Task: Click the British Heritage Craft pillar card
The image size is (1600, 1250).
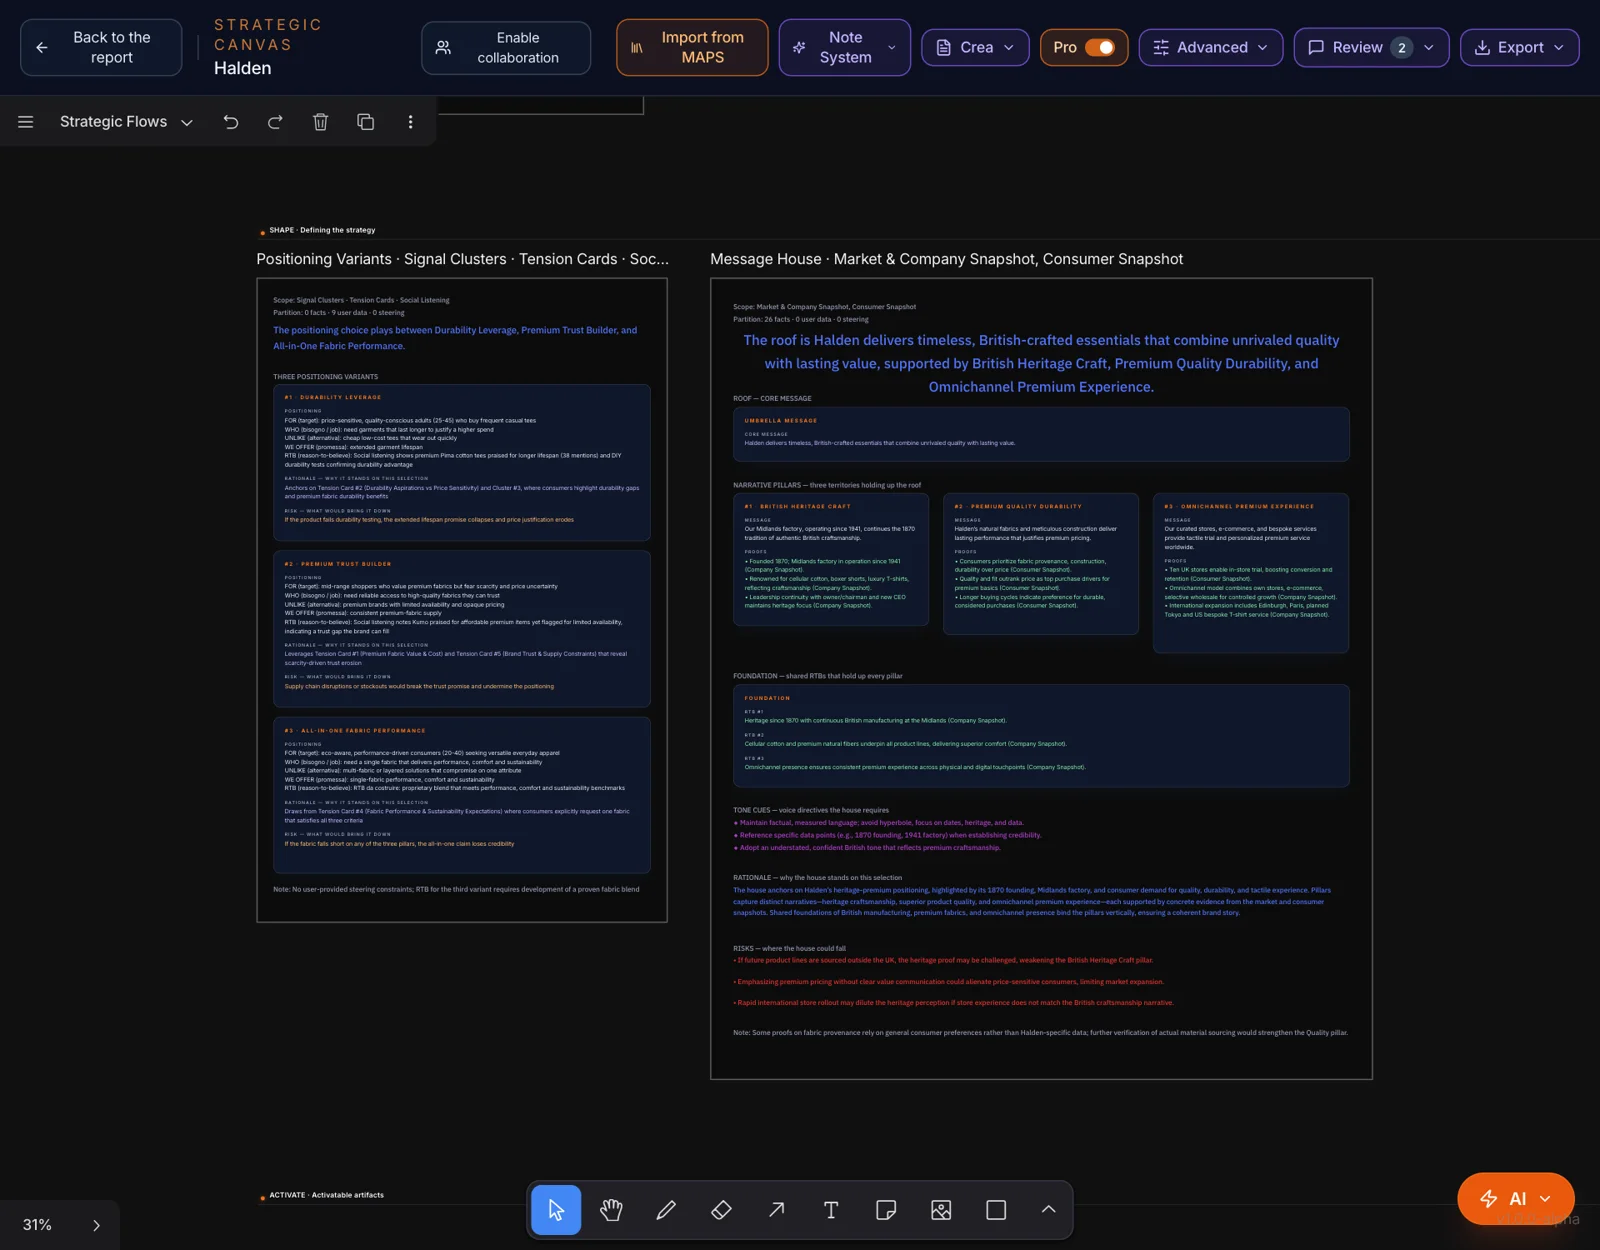Action: 831,560
